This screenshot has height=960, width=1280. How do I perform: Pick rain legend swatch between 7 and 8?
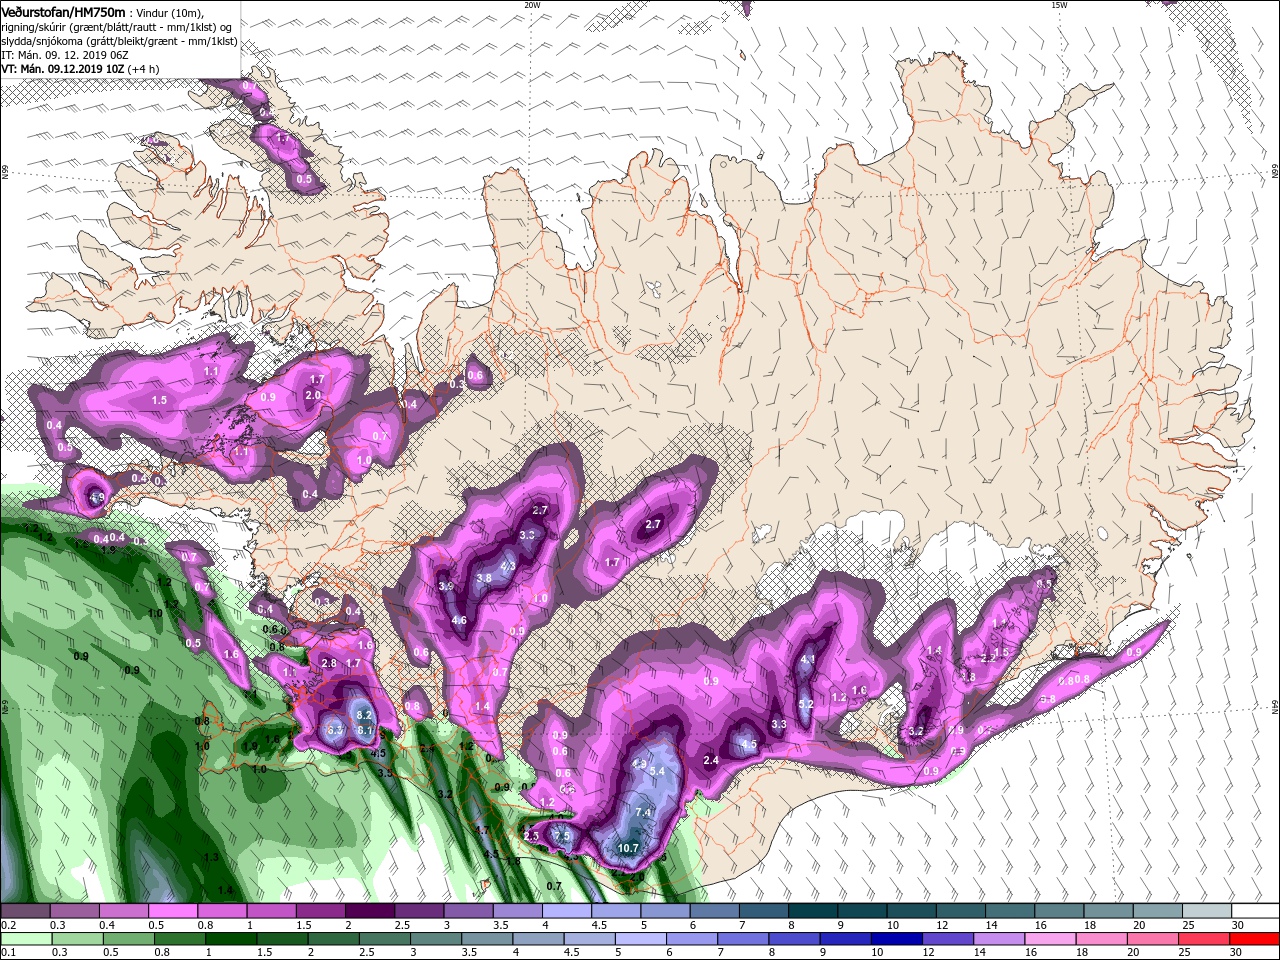742,939
